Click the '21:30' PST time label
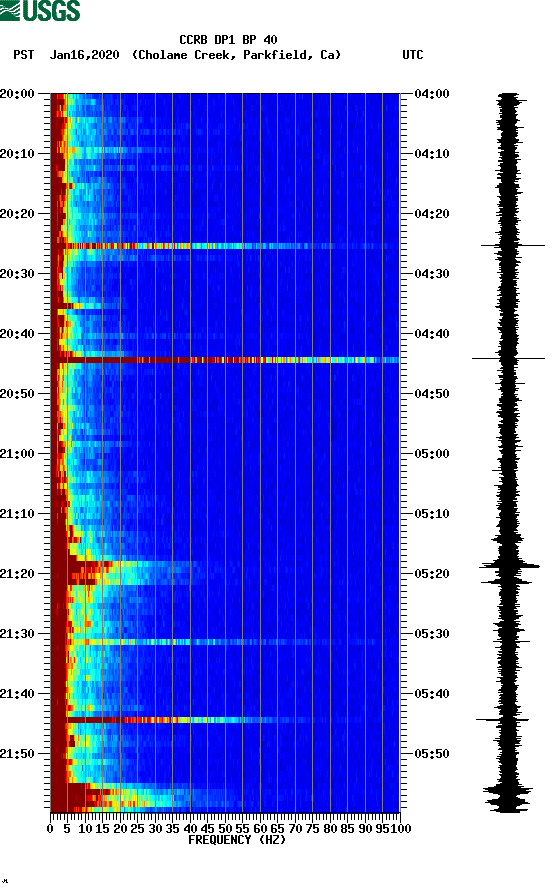The width and height of the screenshot is (552, 892). pyautogui.click(x=17, y=634)
